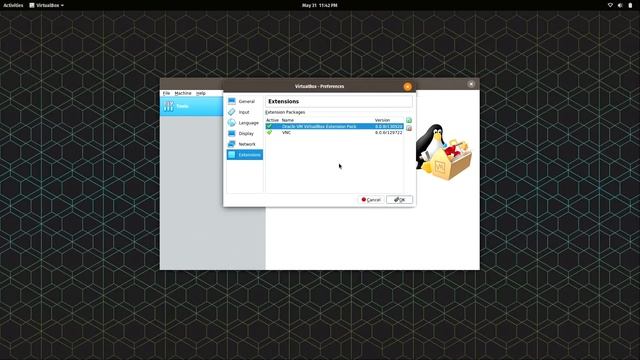Open the Input preferences section
This screenshot has width=640, height=360.
pos(244,112)
